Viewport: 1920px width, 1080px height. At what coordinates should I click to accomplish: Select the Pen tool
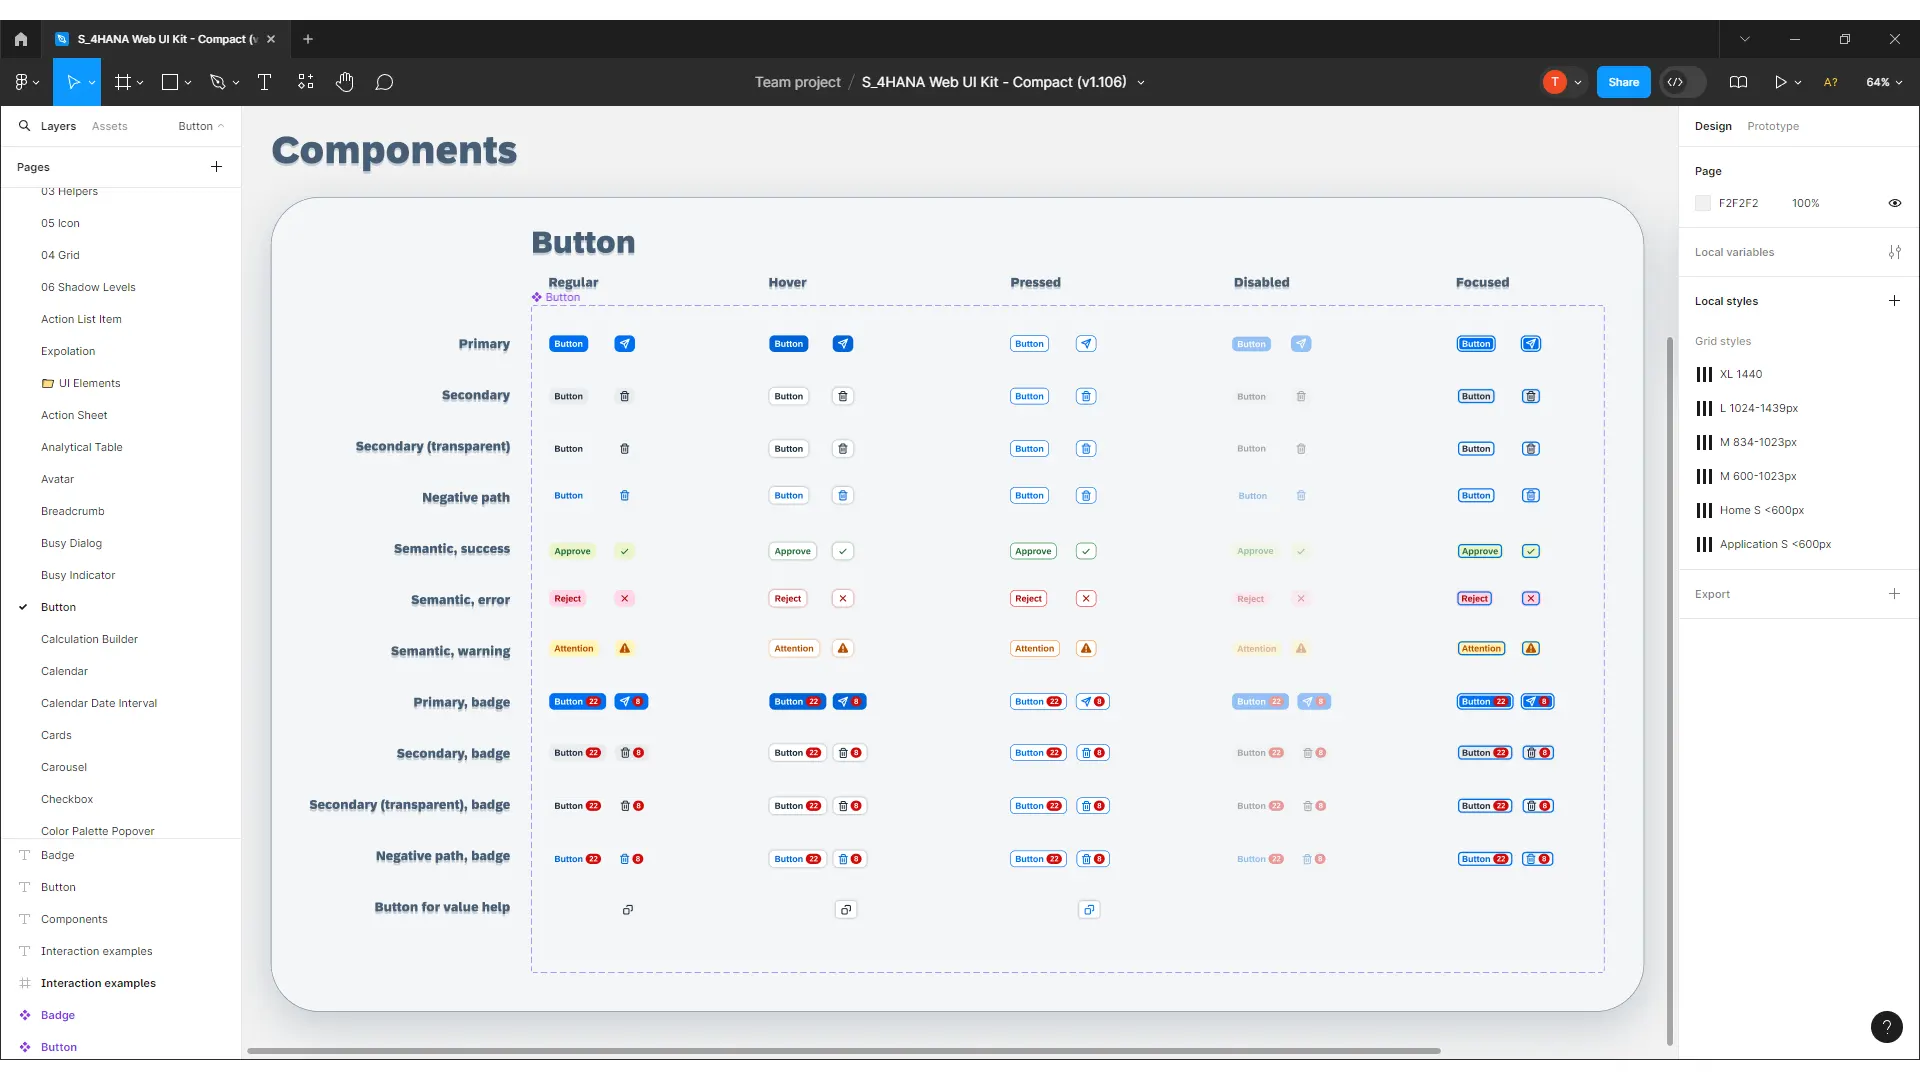pyautogui.click(x=217, y=82)
